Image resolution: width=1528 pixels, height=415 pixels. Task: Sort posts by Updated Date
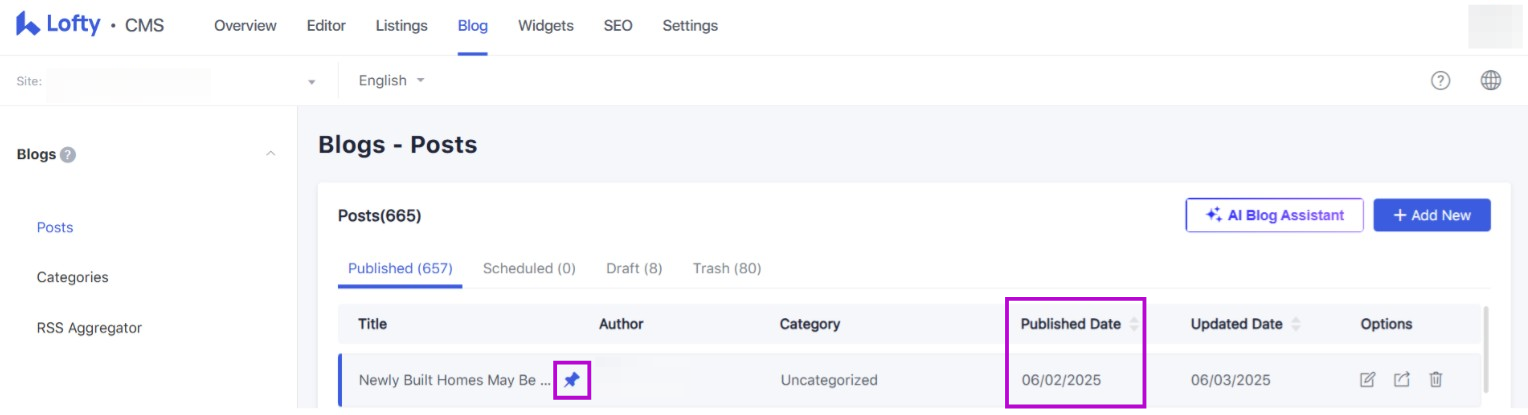[x=1296, y=324]
